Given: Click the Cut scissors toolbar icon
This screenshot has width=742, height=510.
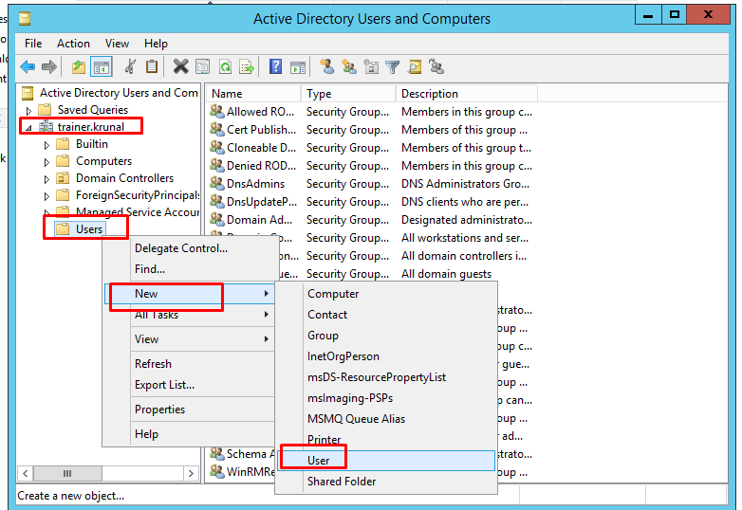Looking at the screenshot, I should pos(130,67).
